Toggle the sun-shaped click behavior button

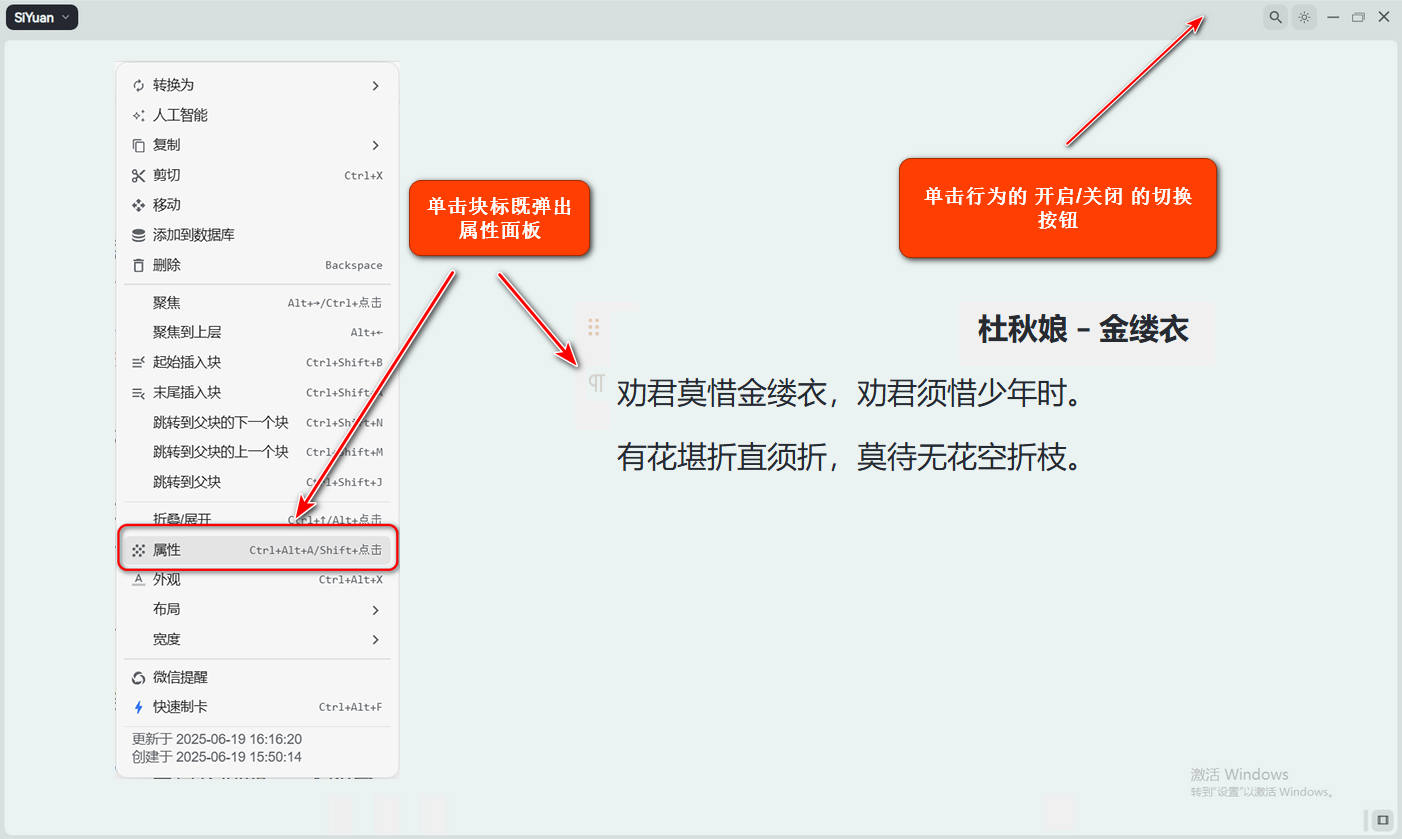pyautogui.click(x=1304, y=17)
